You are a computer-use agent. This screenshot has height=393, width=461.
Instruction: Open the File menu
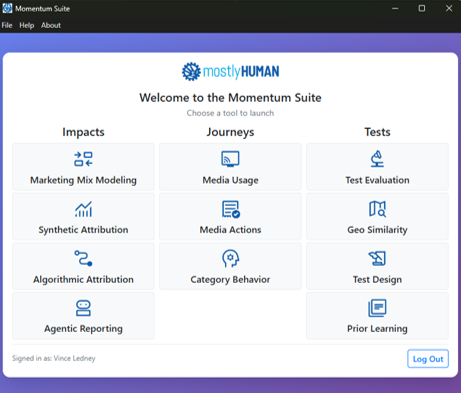click(x=7, y=25)
